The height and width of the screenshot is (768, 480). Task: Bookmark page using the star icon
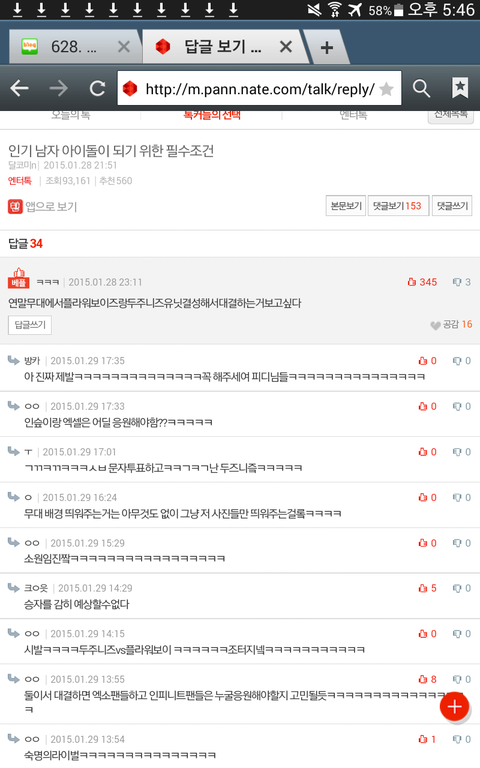coord(386,89)
